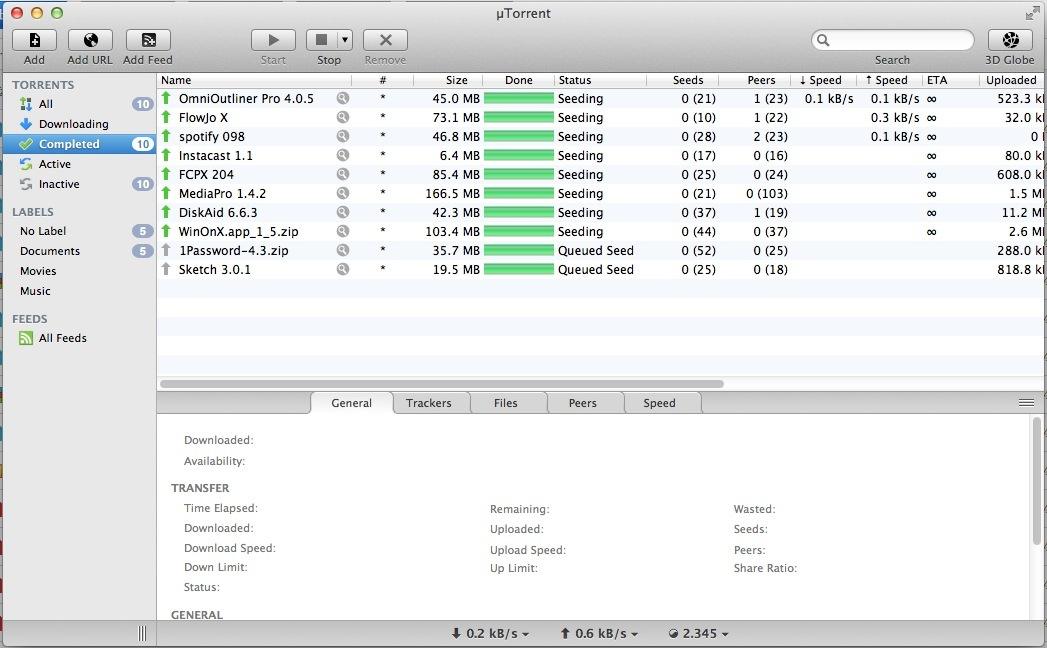Sort torrents by the Name column header
1047x648 pixels.
(x=254, y=80)
